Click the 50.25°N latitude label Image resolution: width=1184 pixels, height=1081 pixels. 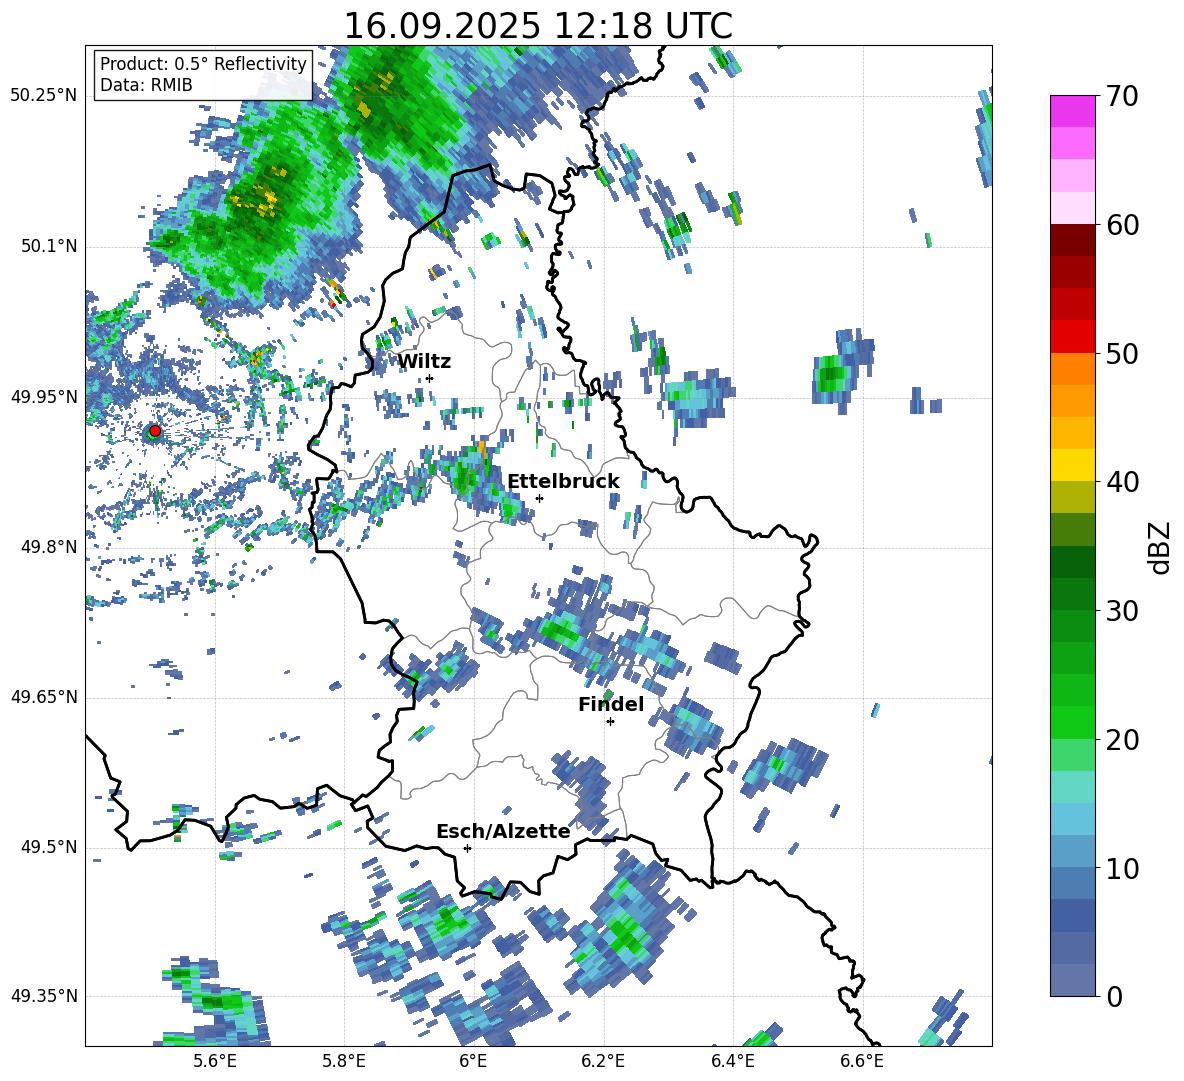[44, 96]
